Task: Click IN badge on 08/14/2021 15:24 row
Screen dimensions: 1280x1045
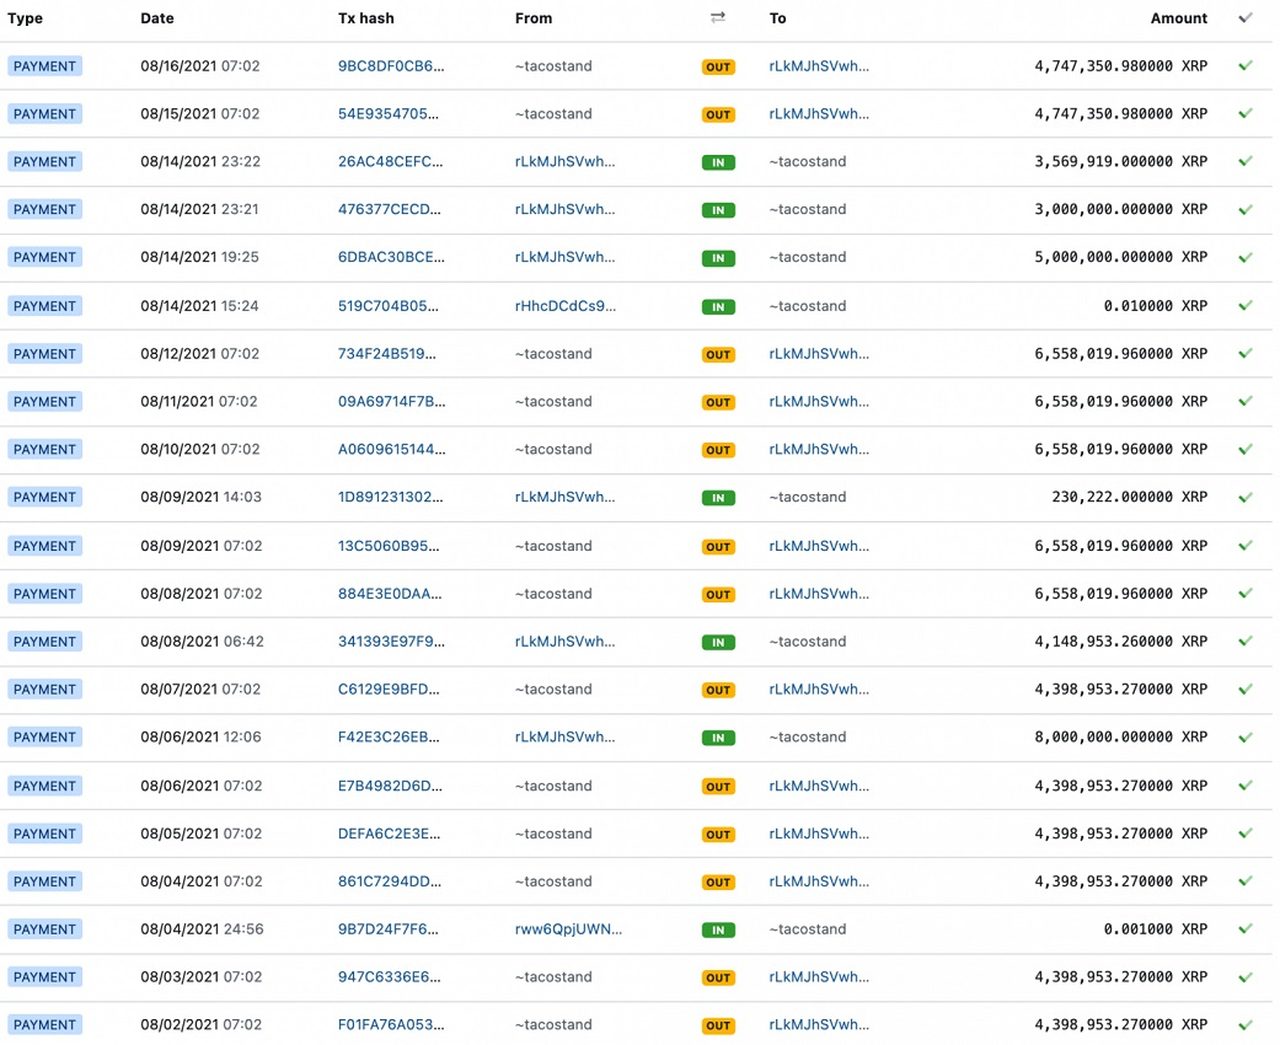Action: 718,307
